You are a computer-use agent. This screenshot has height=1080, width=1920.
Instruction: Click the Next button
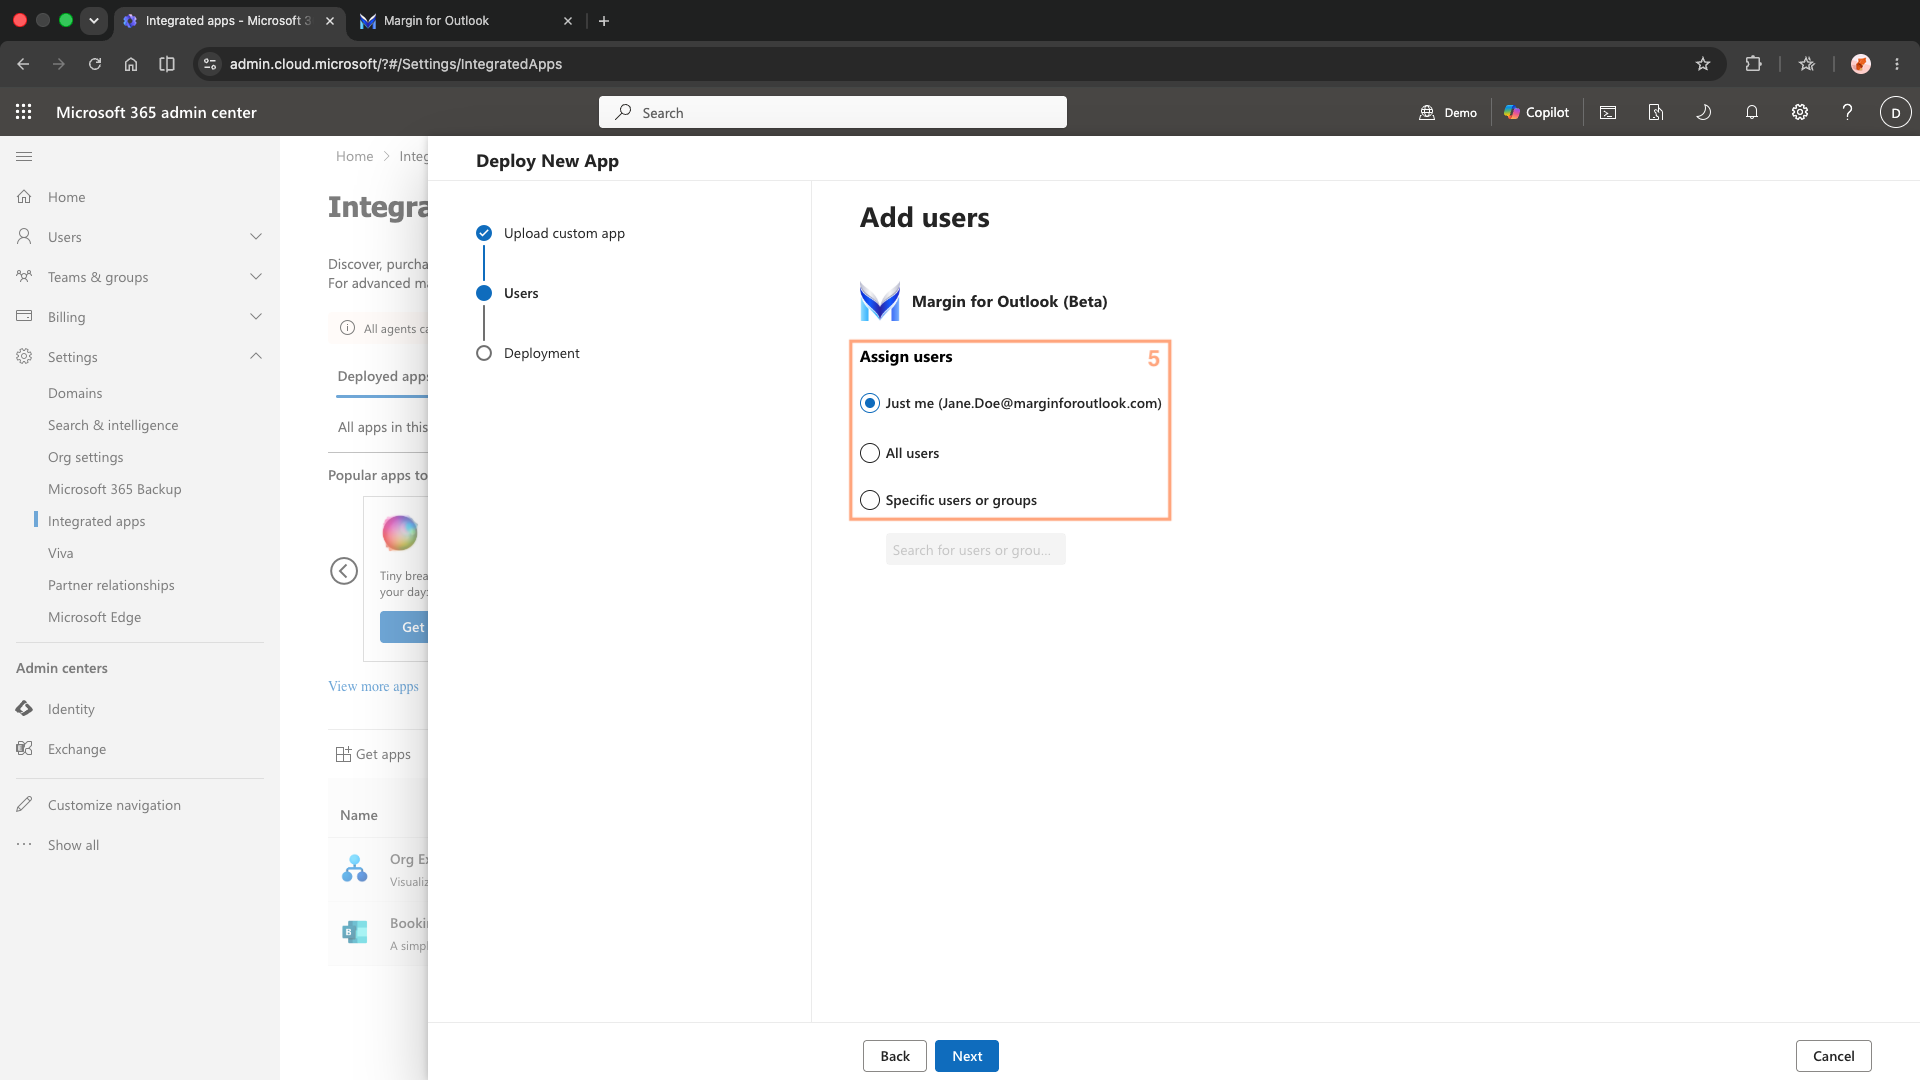[x=967, y=1056]
